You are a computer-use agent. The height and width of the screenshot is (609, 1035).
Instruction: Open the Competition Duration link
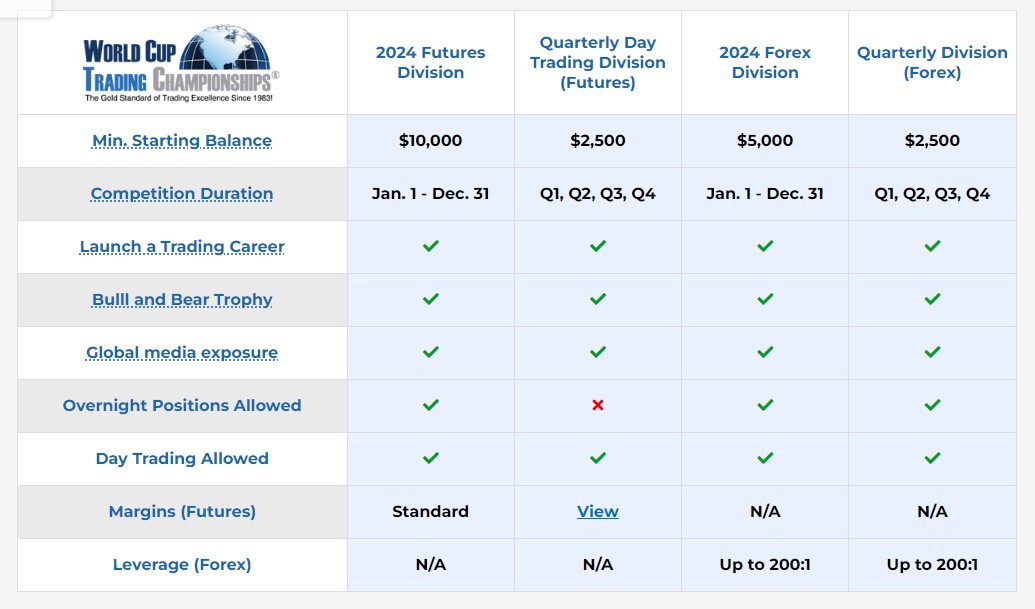pyautogui.click(x=182, y=193)
